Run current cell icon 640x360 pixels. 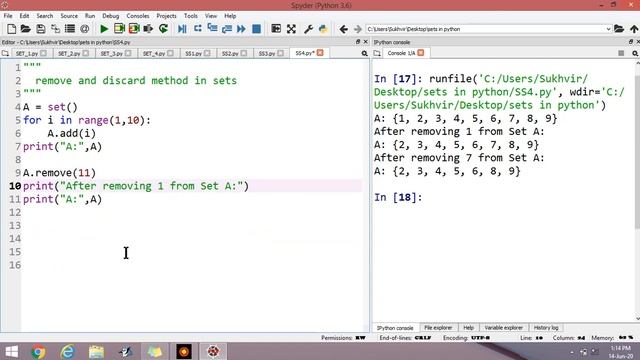(x=119, y=29)
